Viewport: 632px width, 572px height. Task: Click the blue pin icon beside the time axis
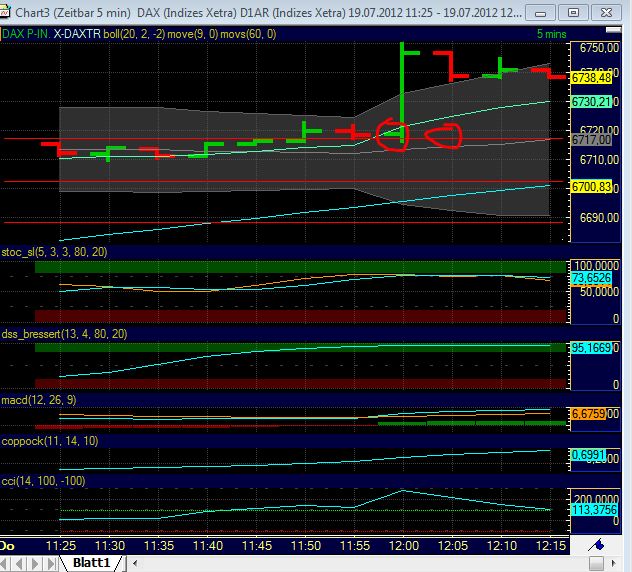(x=597, y=545)
